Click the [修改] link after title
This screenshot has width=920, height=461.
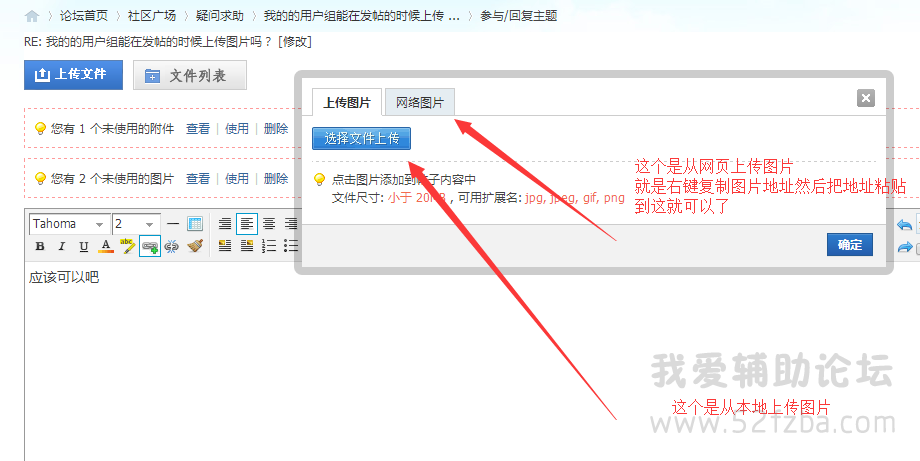(x=295, y=42)
